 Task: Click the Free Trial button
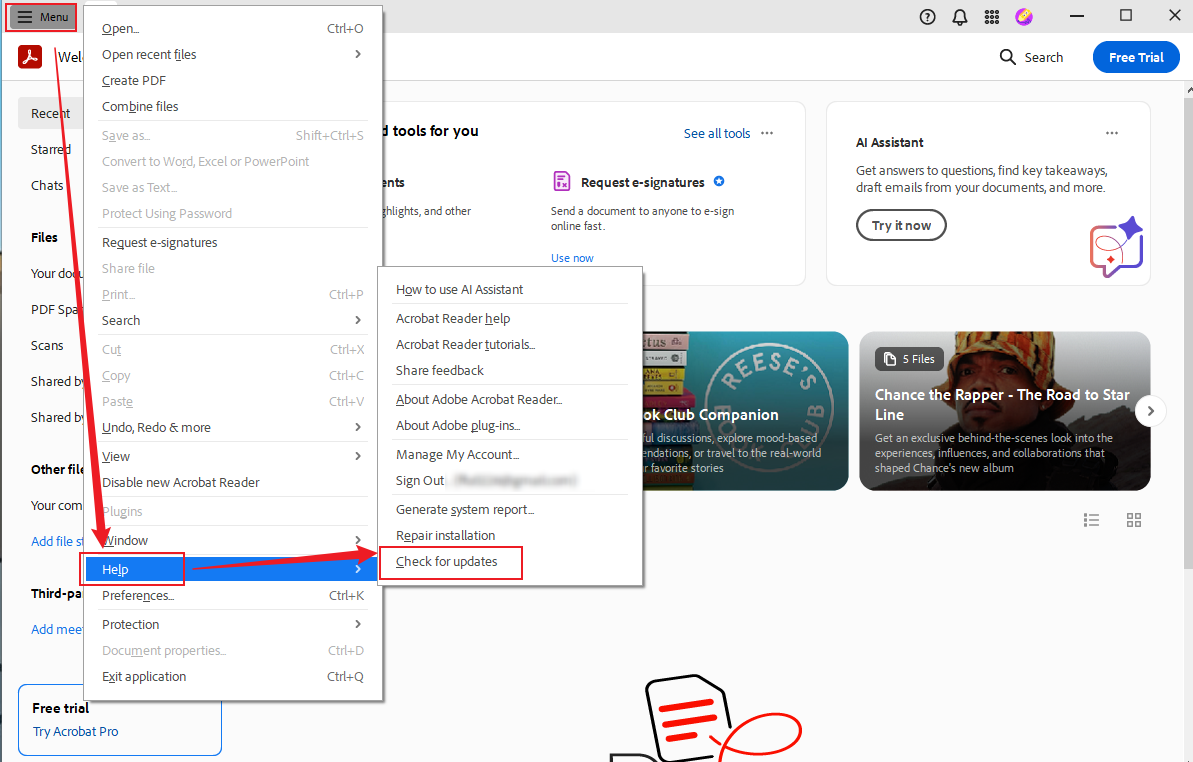[1135, 57]
